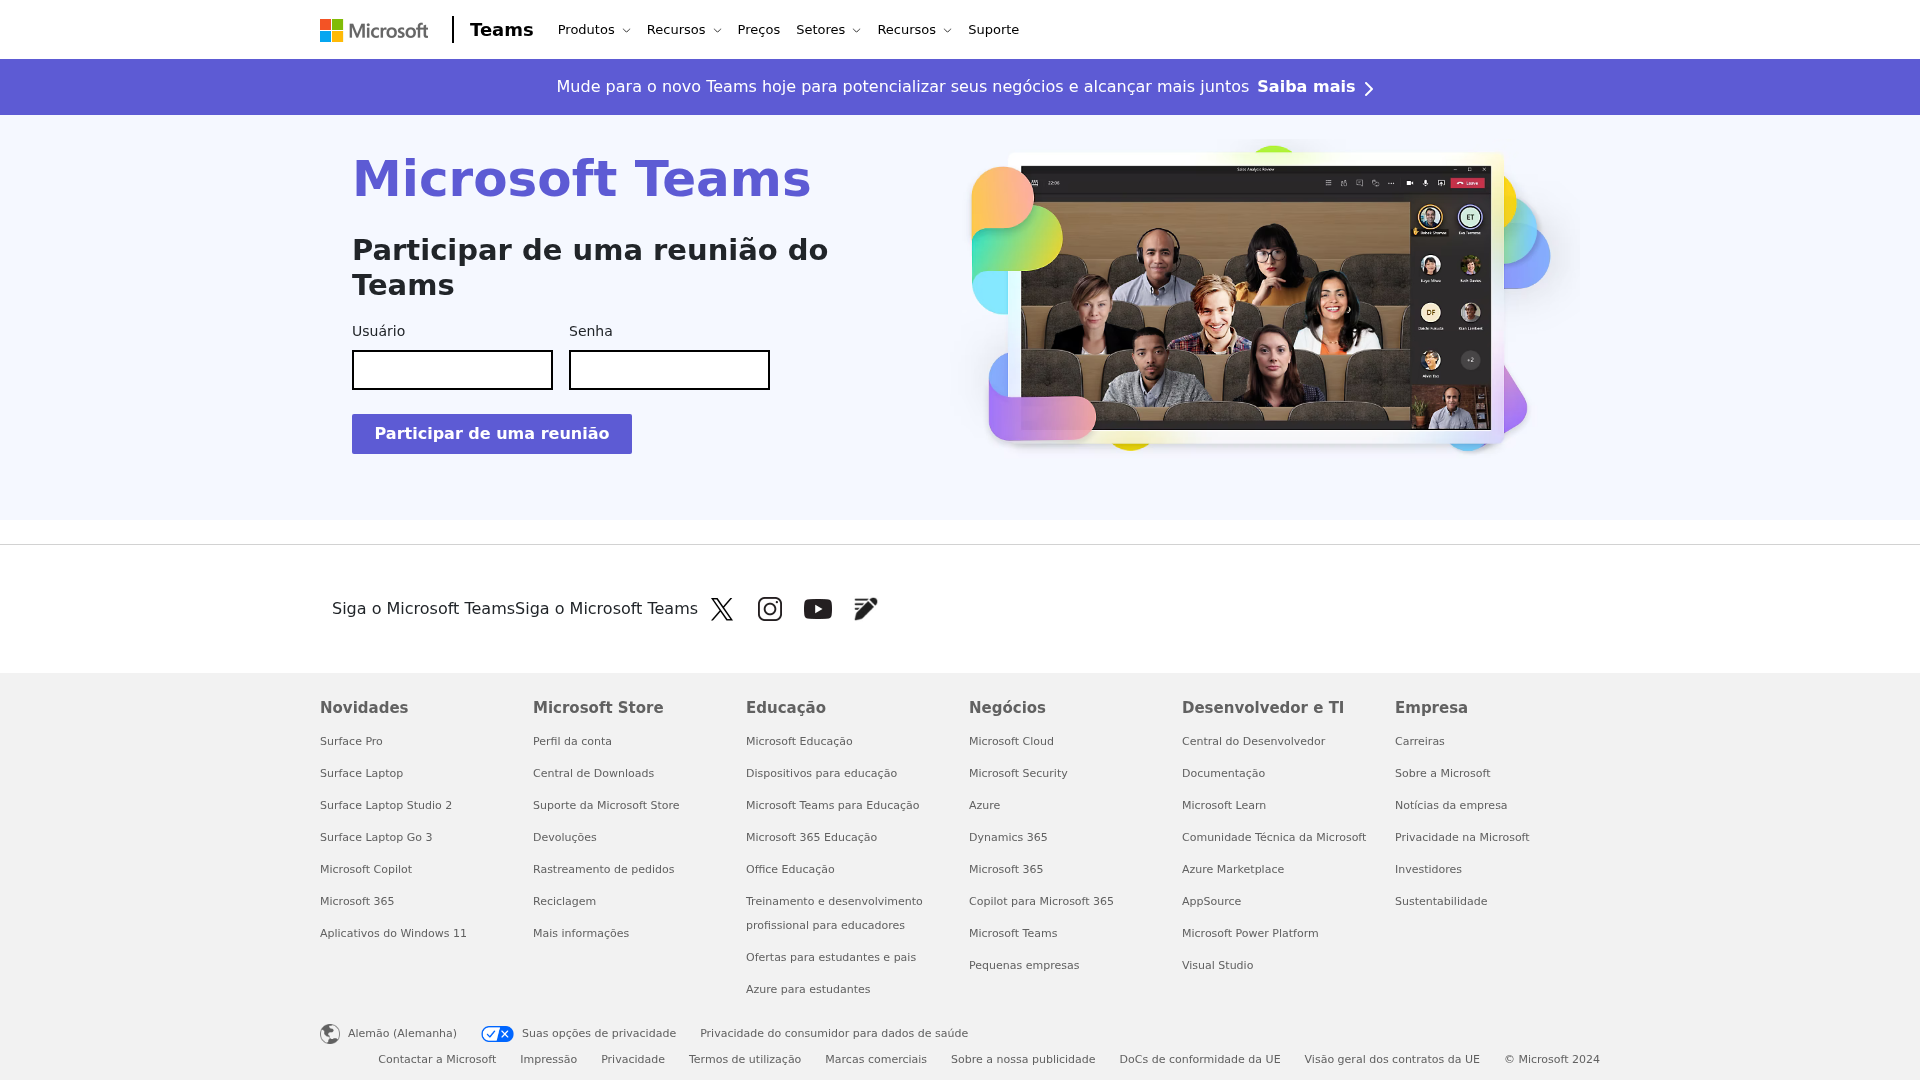Expand the Setores dropdown menu
This screenshot has height=1080, width=1920.
click(828, 30)
